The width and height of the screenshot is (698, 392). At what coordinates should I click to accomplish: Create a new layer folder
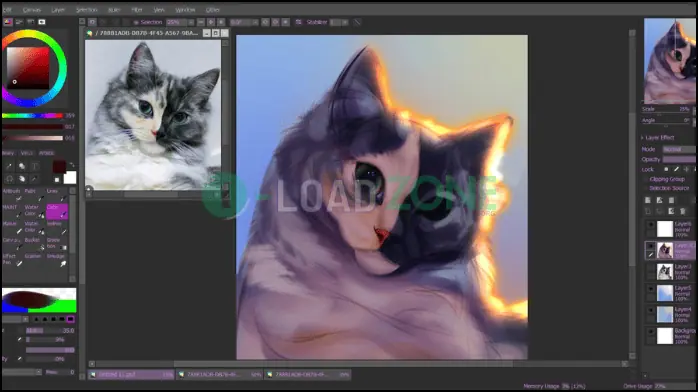(671, 200)
